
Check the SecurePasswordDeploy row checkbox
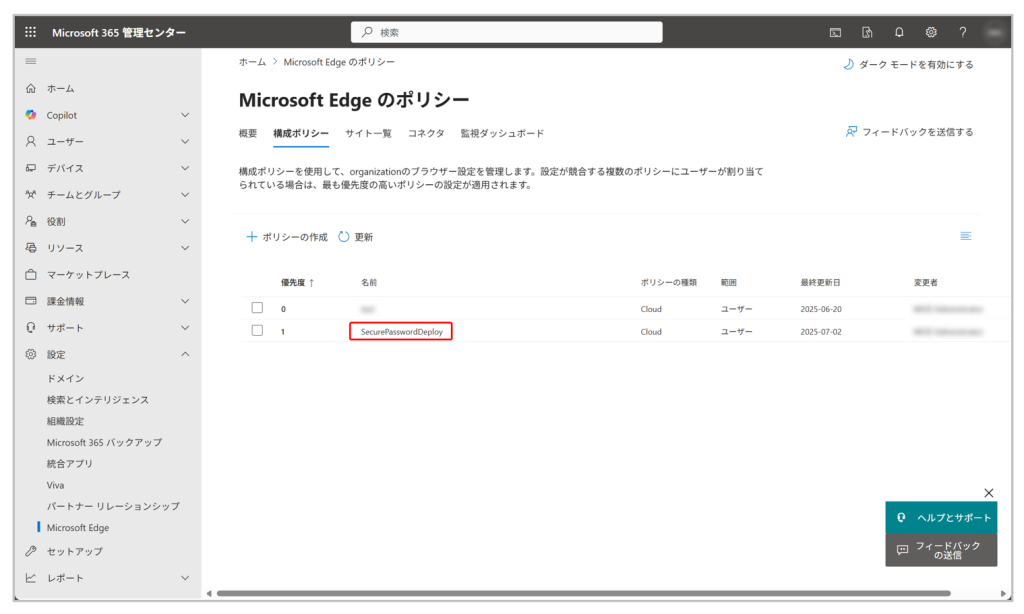click(257, 331)
